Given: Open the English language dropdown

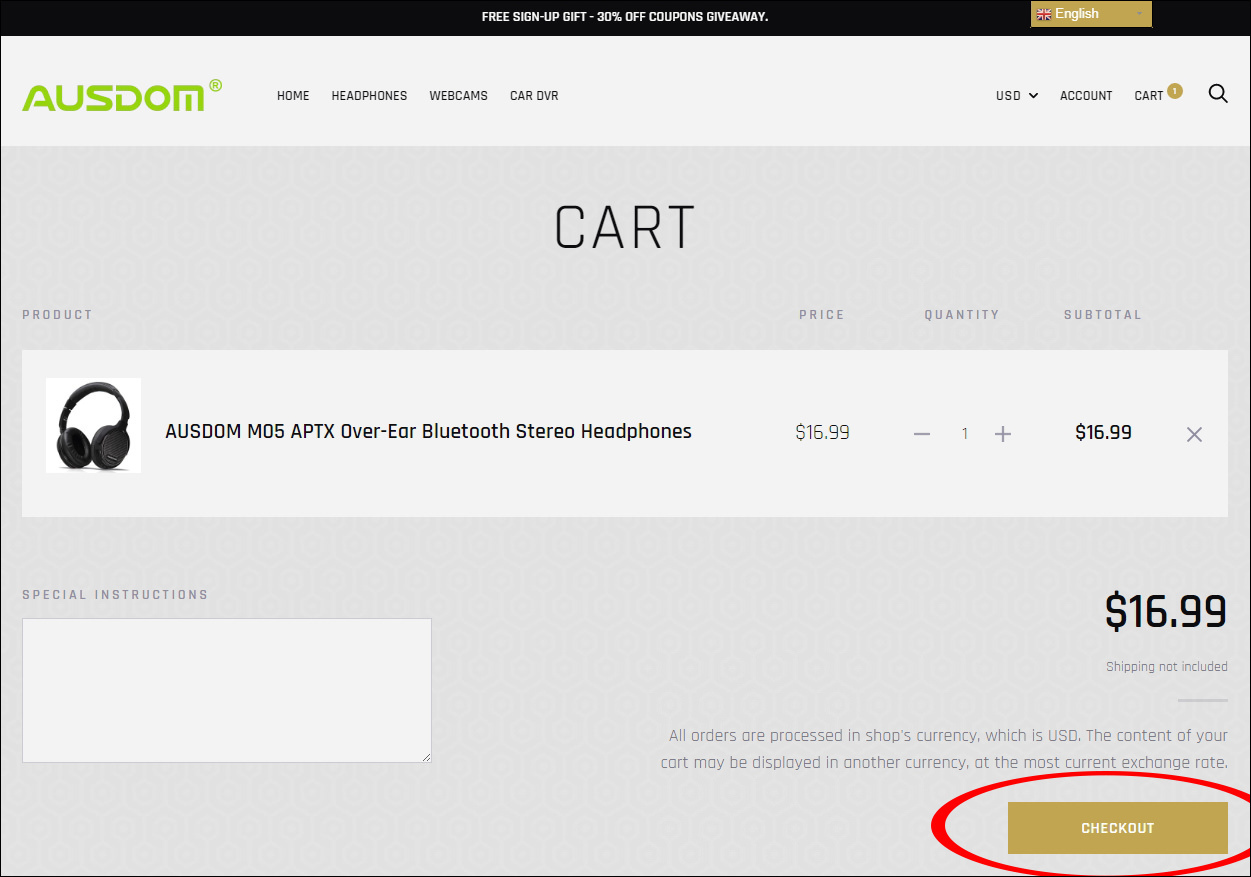Looking at the screenshot, I should click(x=1091, y=14).
